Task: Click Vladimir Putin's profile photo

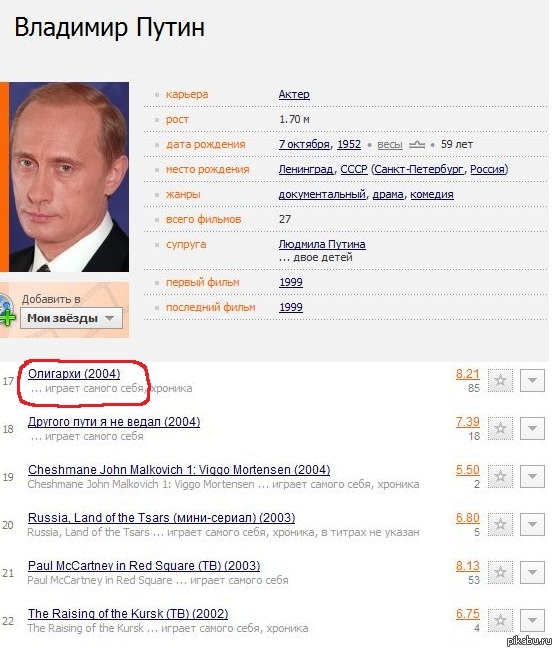Action: click(x=69, y=177)
